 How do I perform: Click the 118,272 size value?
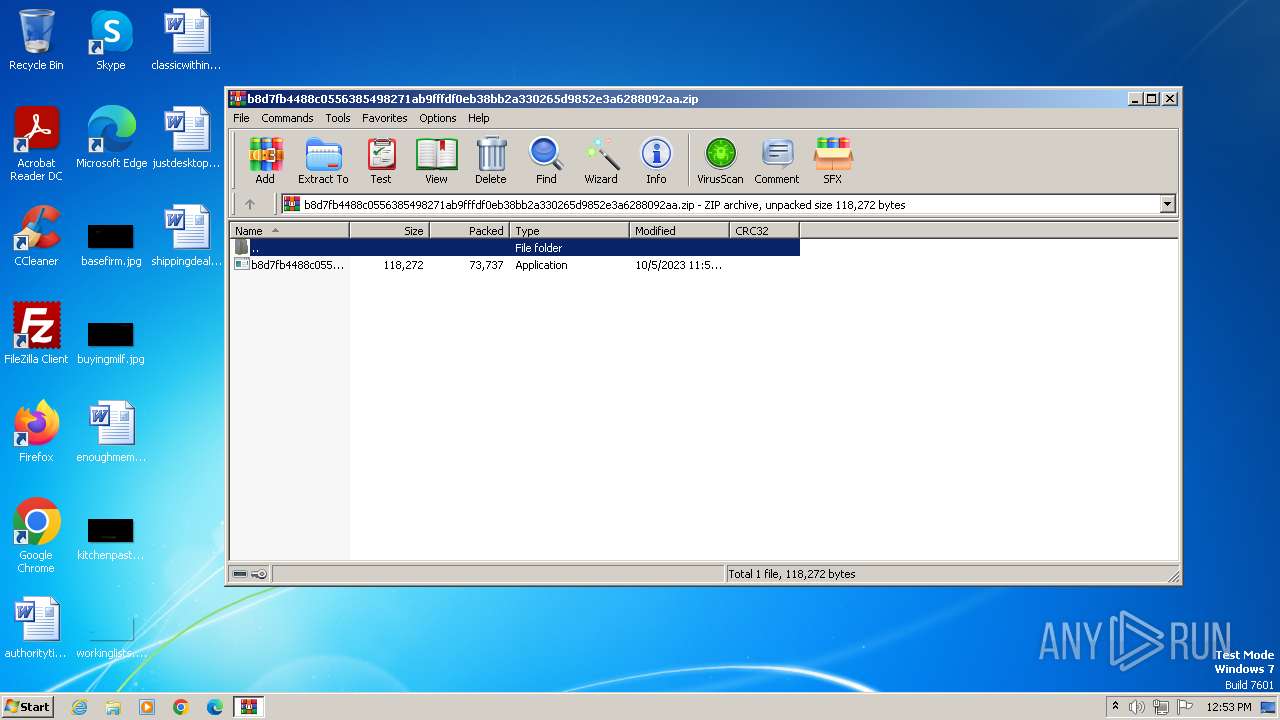point(403,265)
